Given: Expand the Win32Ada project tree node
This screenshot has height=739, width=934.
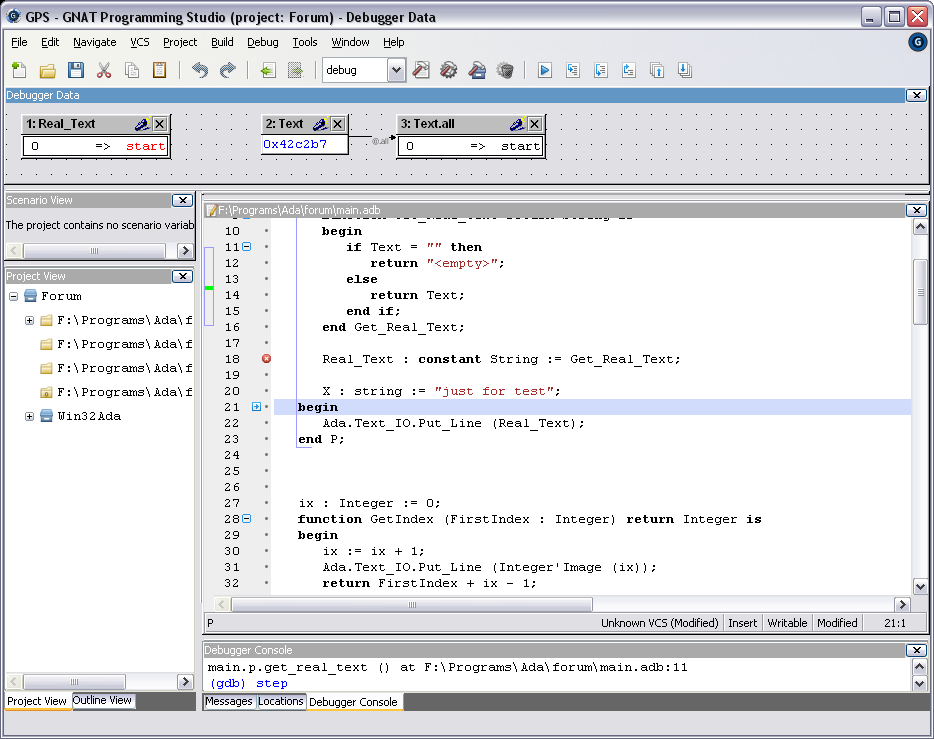Looking at the screenshot, I should pos(30,416).
